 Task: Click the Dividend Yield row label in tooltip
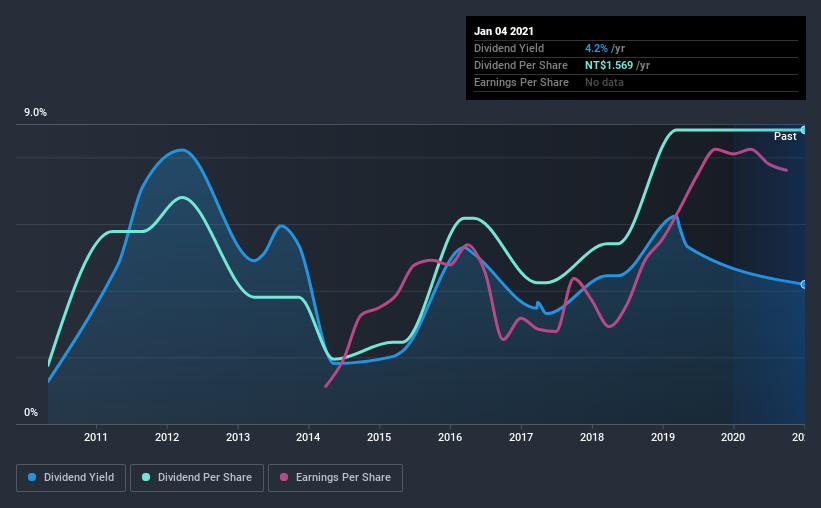coord(509,48)
